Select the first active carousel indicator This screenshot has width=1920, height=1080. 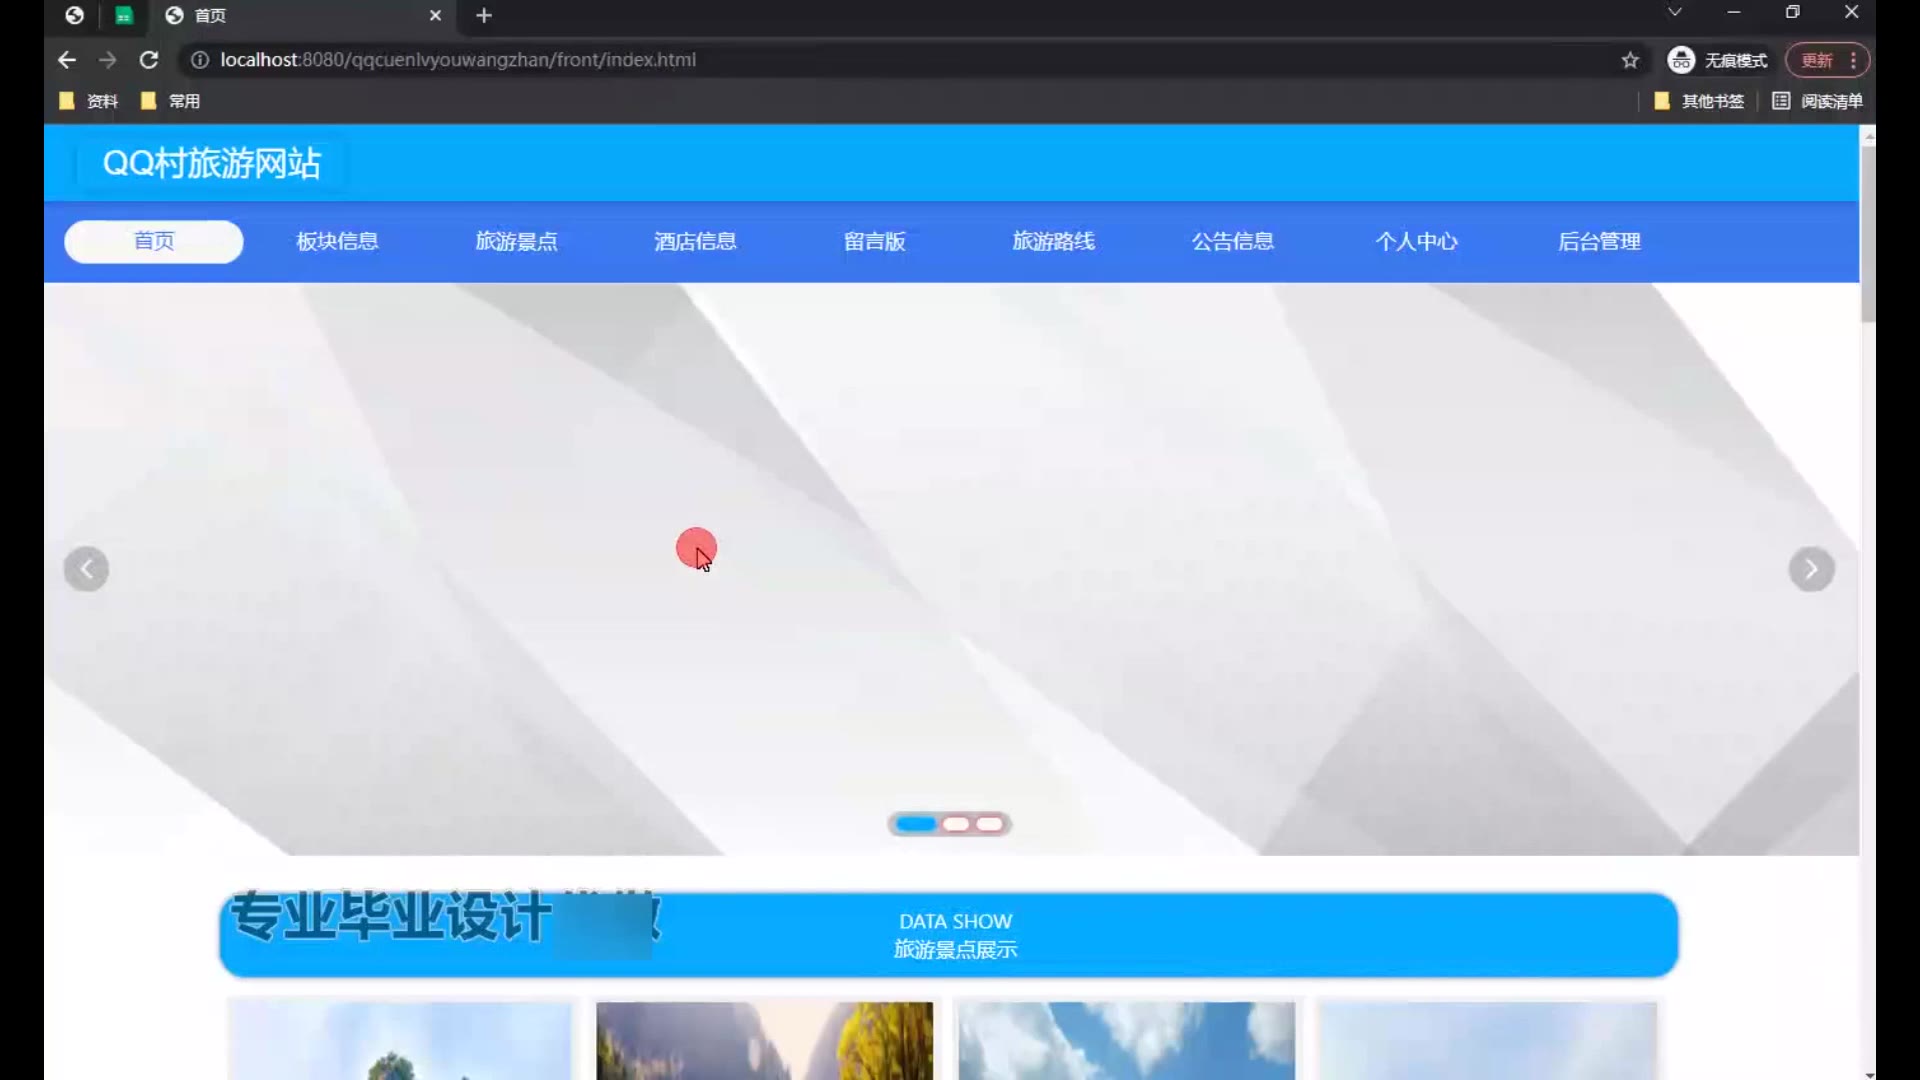coord(915,824)
